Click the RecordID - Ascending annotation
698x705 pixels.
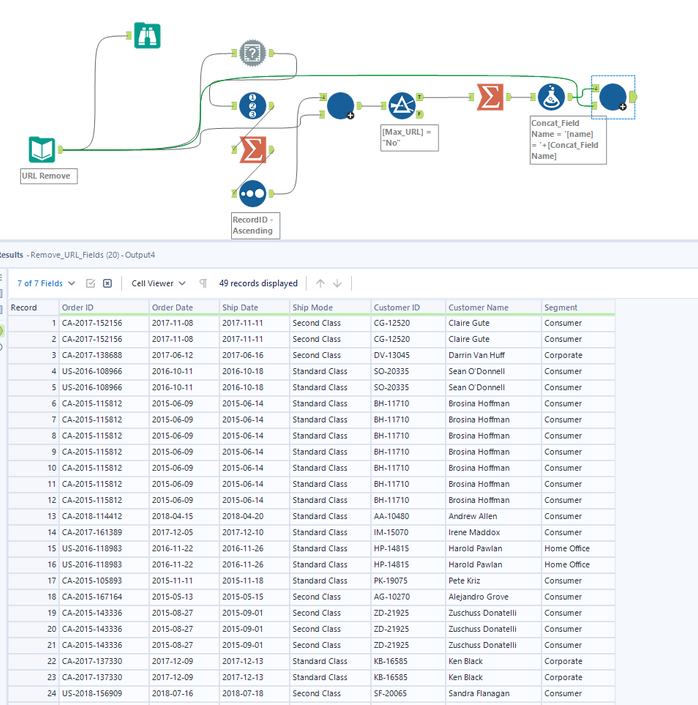point(255,226)
